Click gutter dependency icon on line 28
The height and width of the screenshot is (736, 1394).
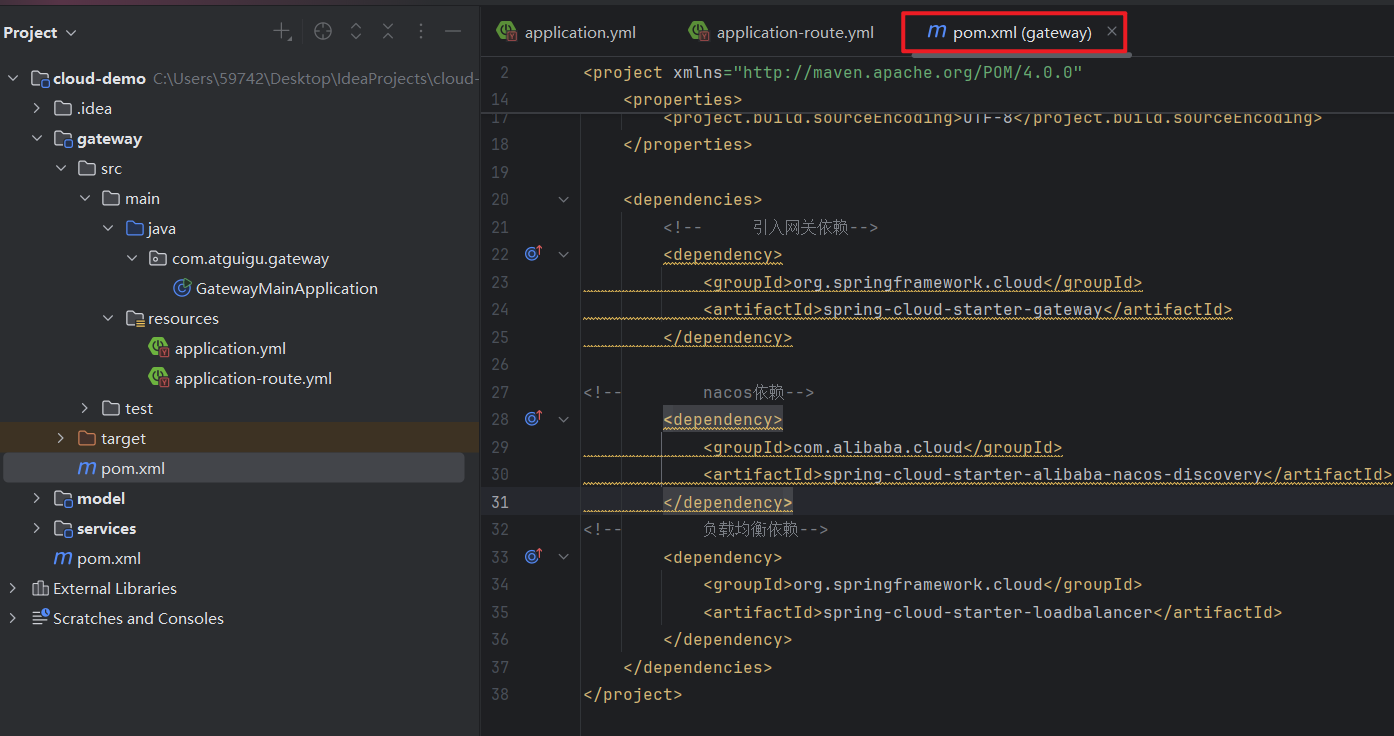tap(533, 419)
